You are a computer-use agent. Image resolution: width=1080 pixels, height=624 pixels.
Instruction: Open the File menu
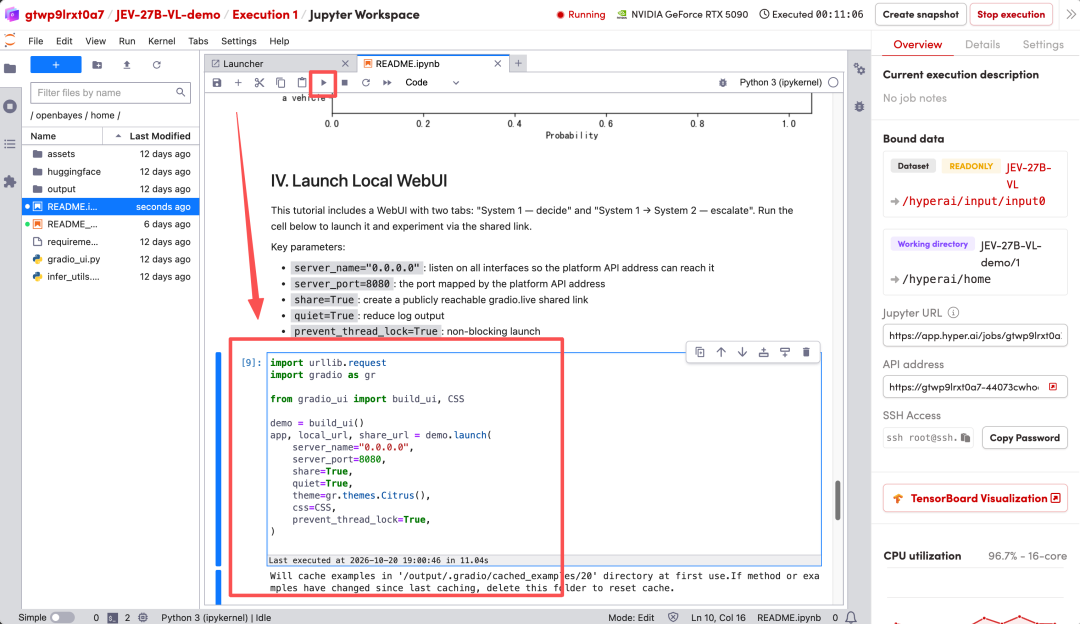click(x=36, y=41)
